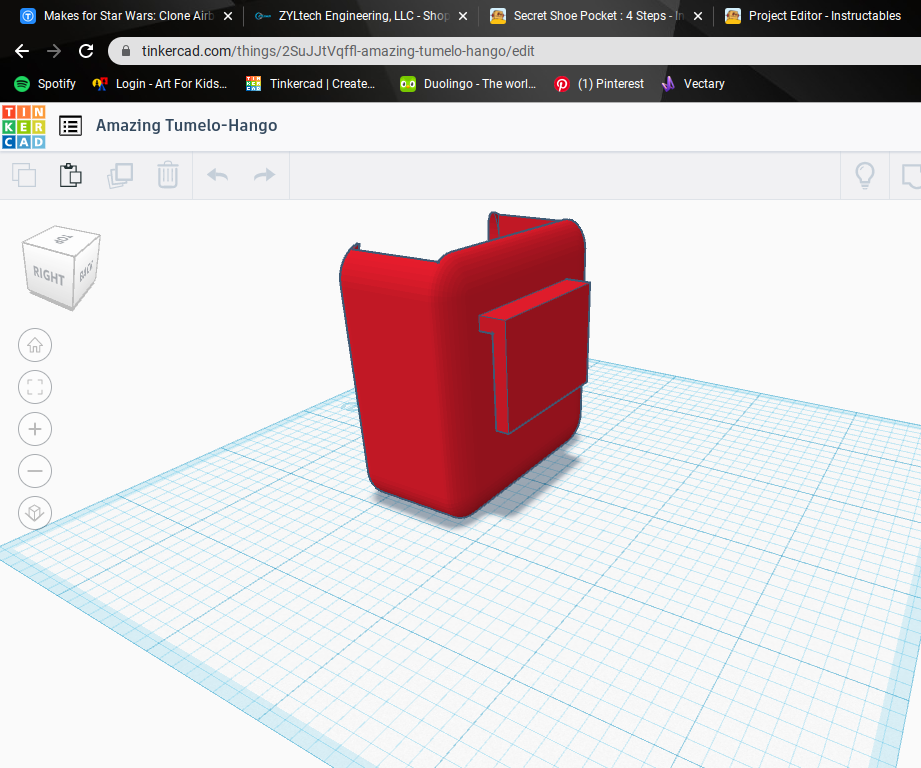The image size is (921, 768).
Task: Close the ZYLtech Engineering tab
Action: [x=463, y=16]
